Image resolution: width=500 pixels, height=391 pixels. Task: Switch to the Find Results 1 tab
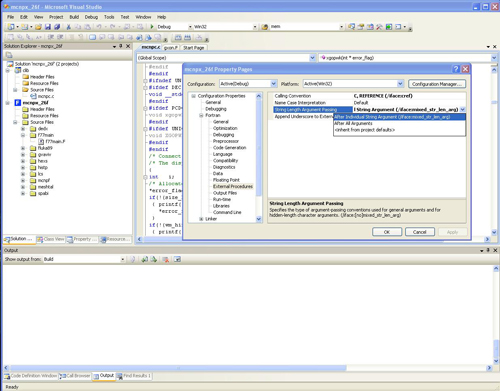click(134, 376)
